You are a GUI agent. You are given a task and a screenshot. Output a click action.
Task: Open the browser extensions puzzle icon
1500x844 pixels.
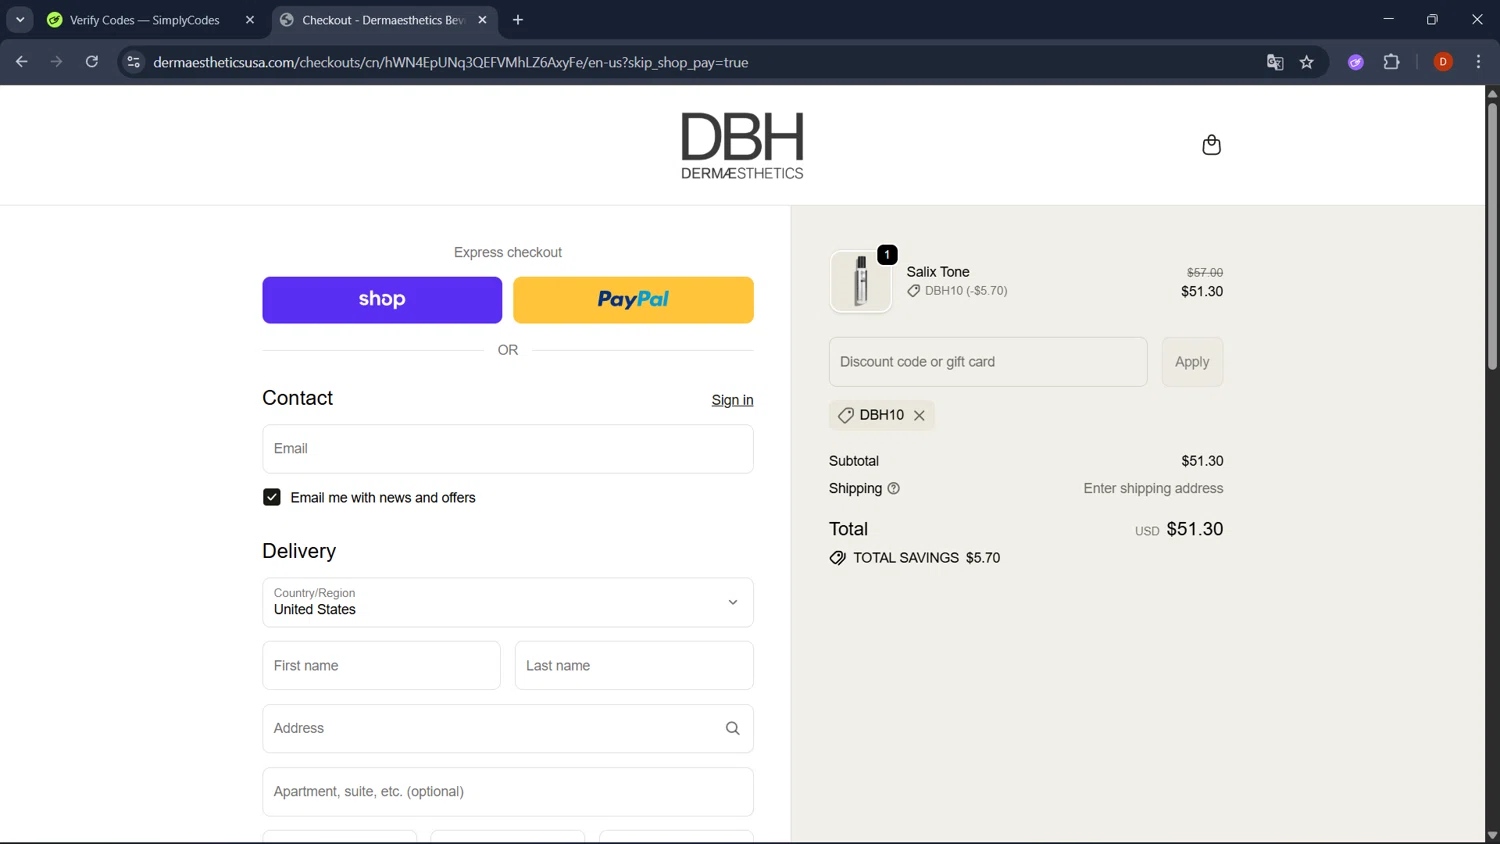click(1391, 62)
